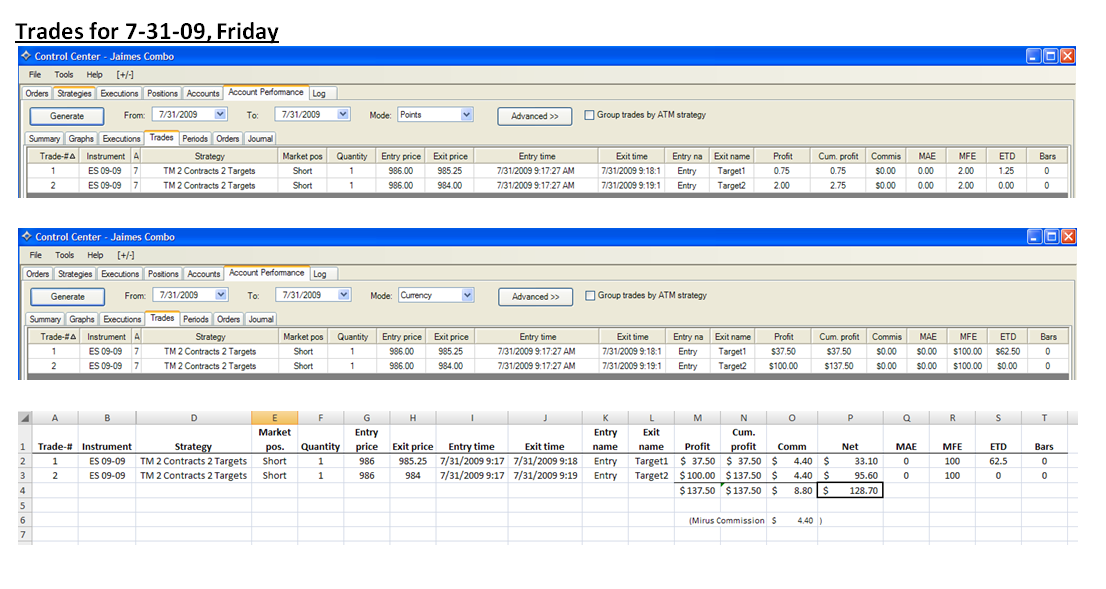The width and height of the screenshot is (1106, 589).
Task: Switch to the Accounts tab in upper window
Action: coord(203,93)
